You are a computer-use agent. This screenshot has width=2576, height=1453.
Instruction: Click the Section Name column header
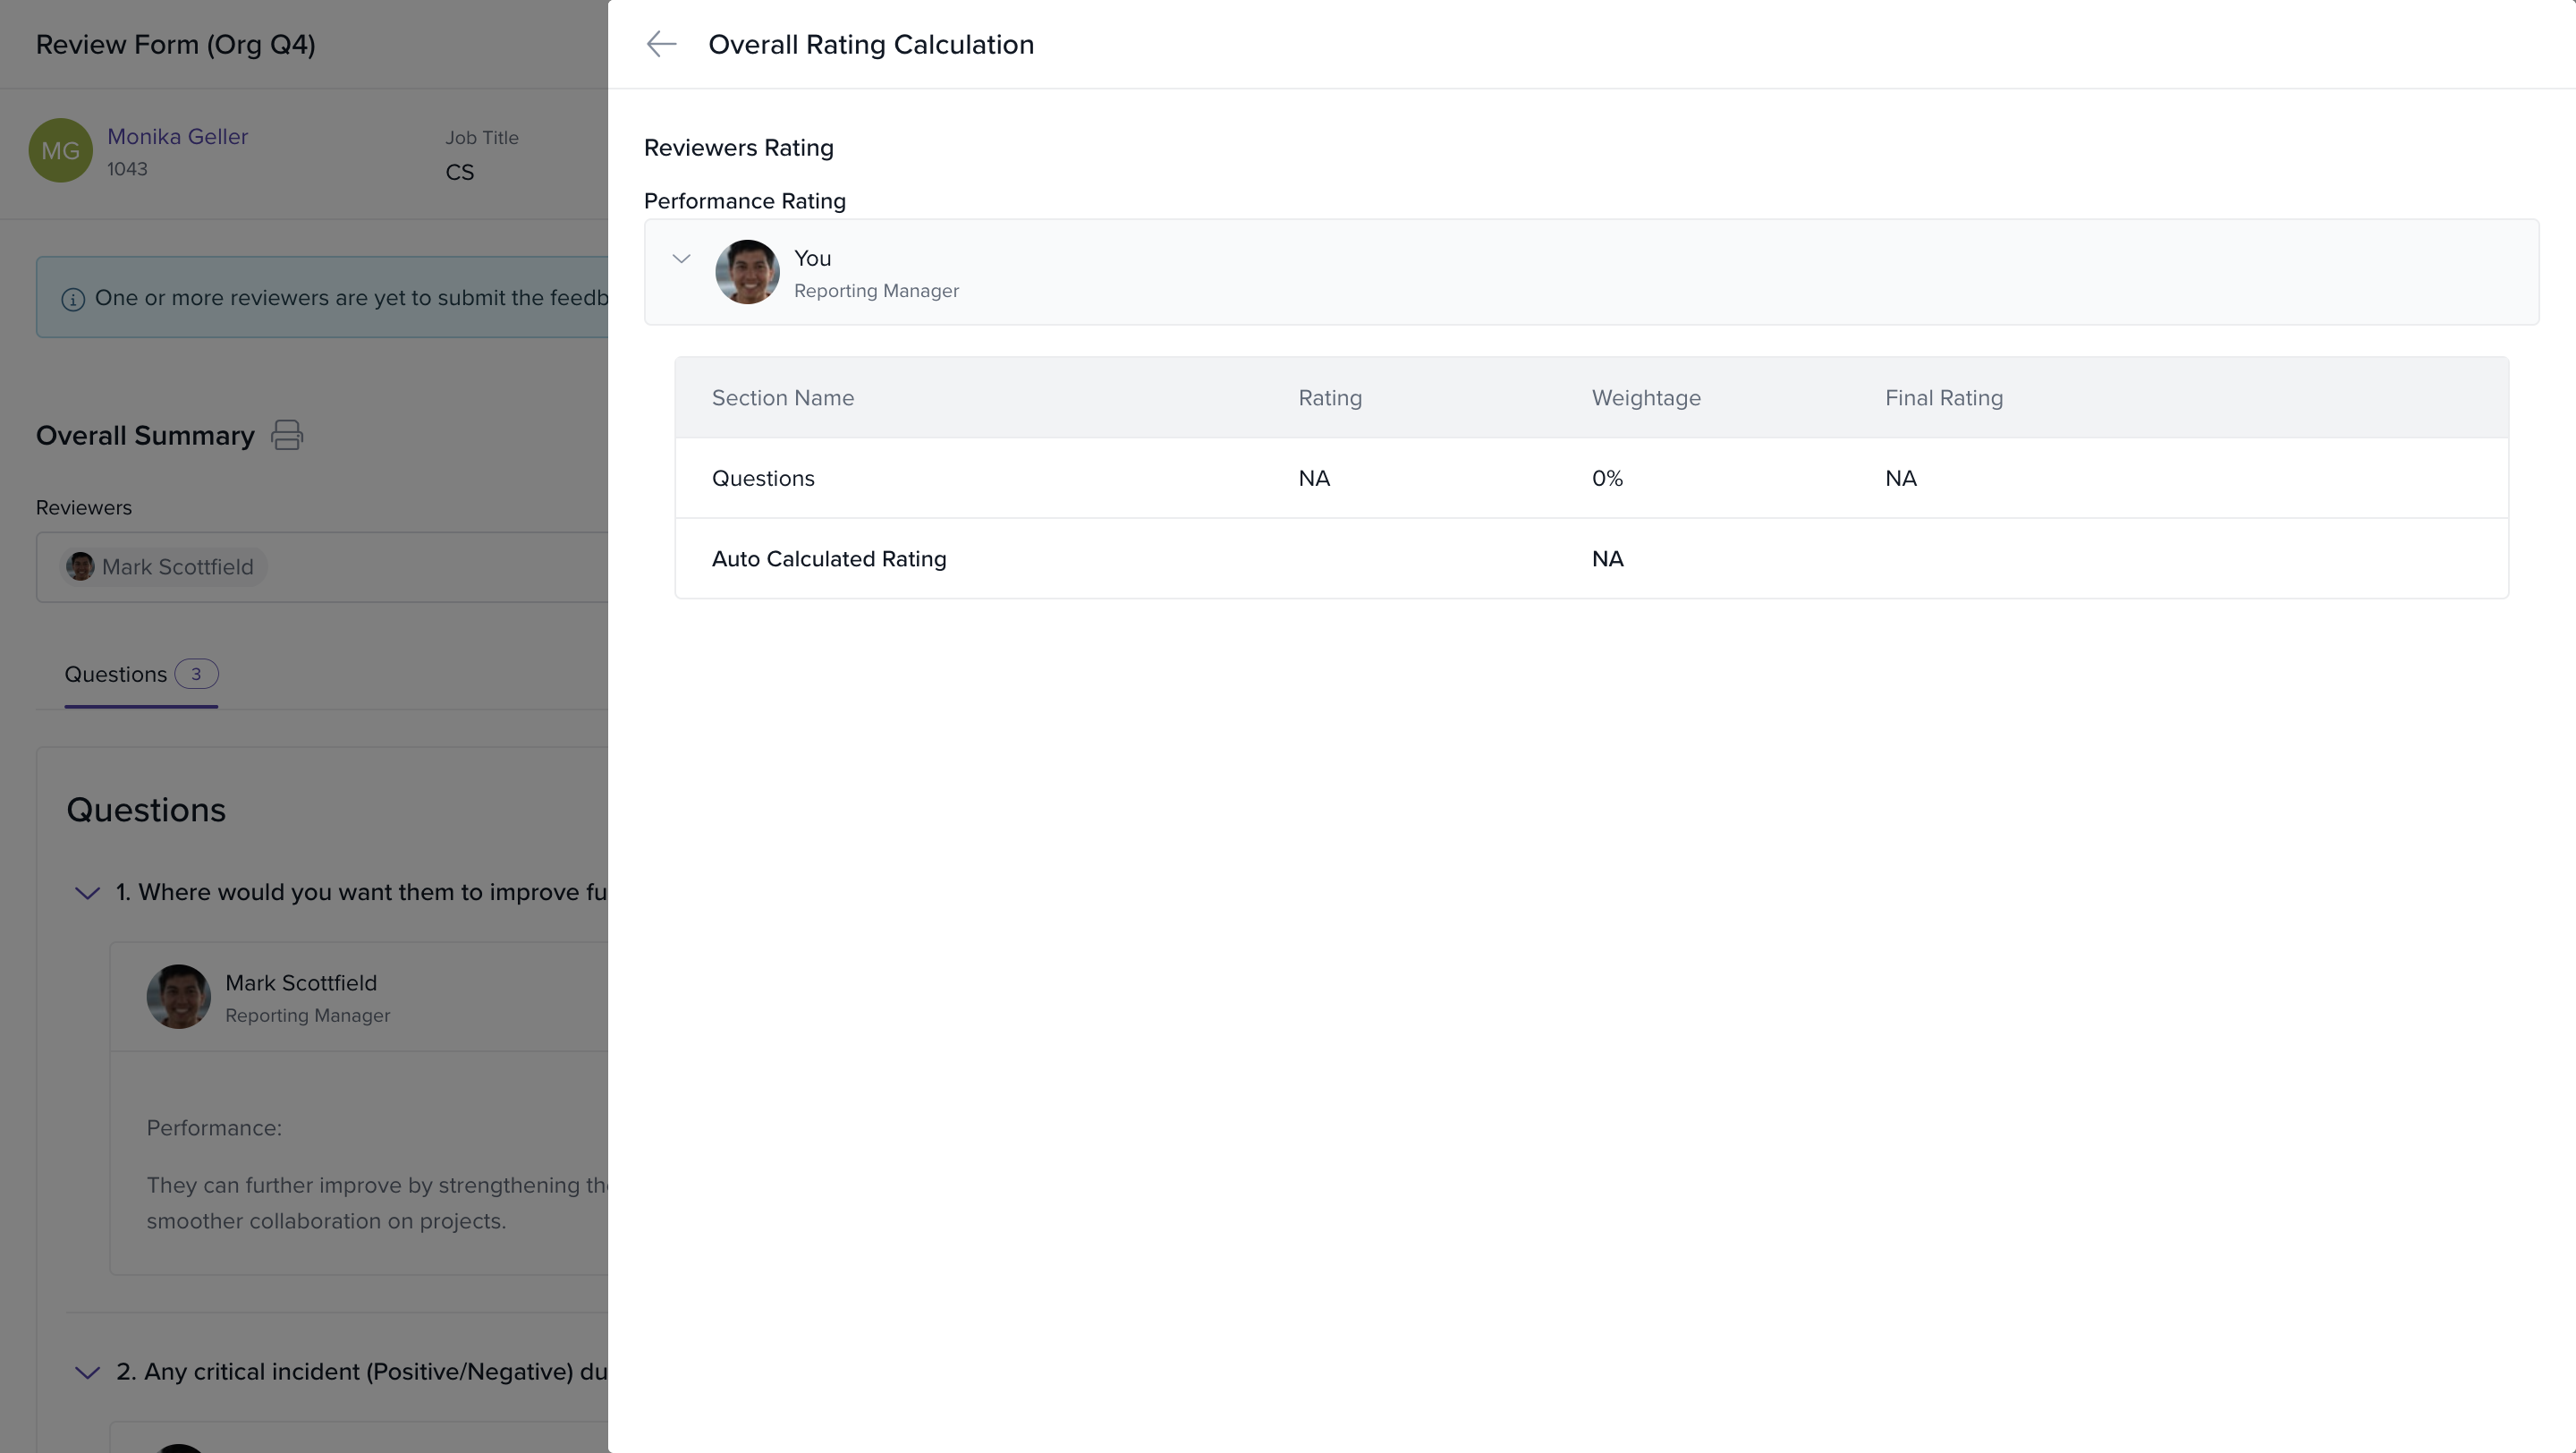[783, 398]
